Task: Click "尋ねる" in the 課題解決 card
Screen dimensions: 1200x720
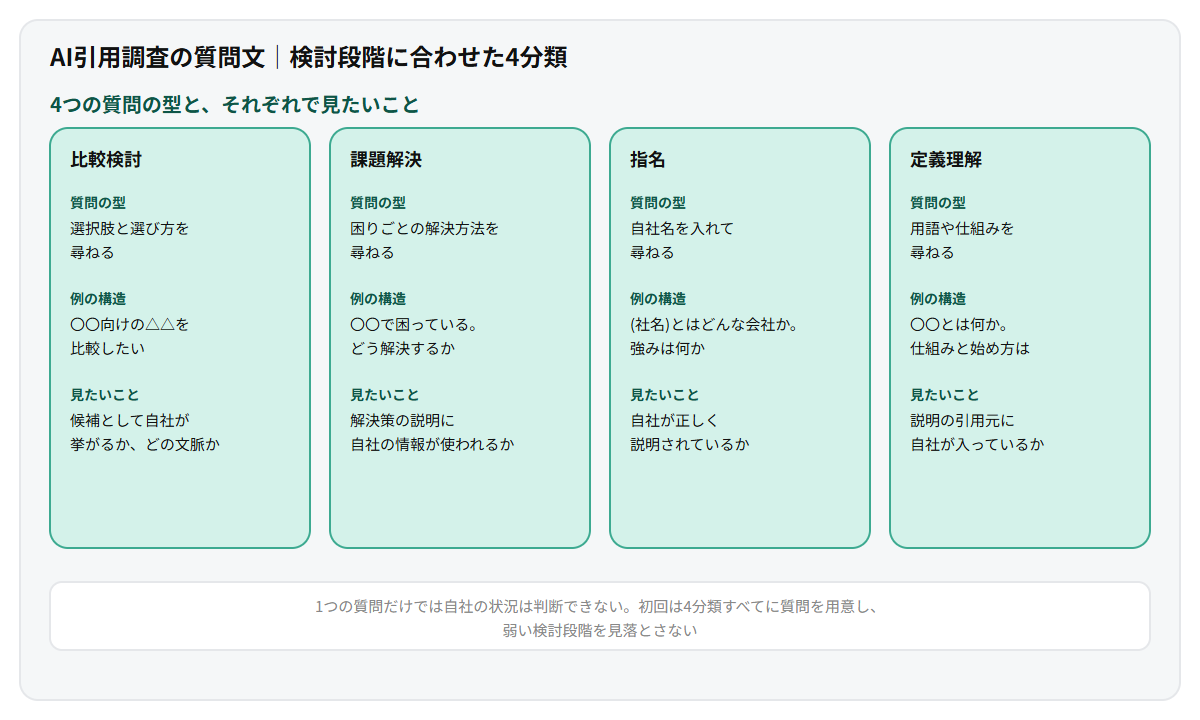Action: 372,252
